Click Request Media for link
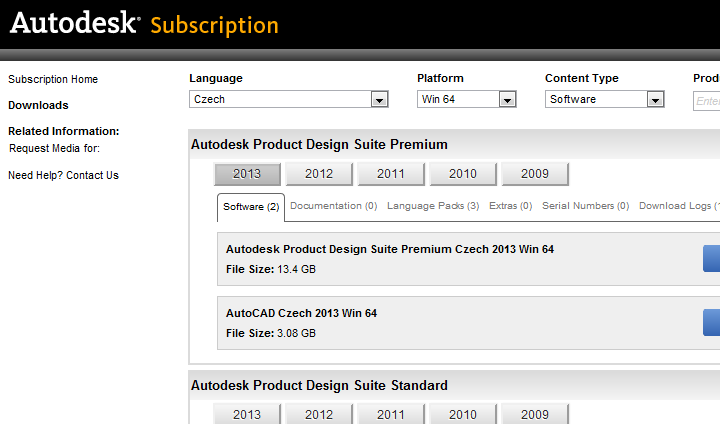Viewport: 720px width, 424px height. pos(54,148)
